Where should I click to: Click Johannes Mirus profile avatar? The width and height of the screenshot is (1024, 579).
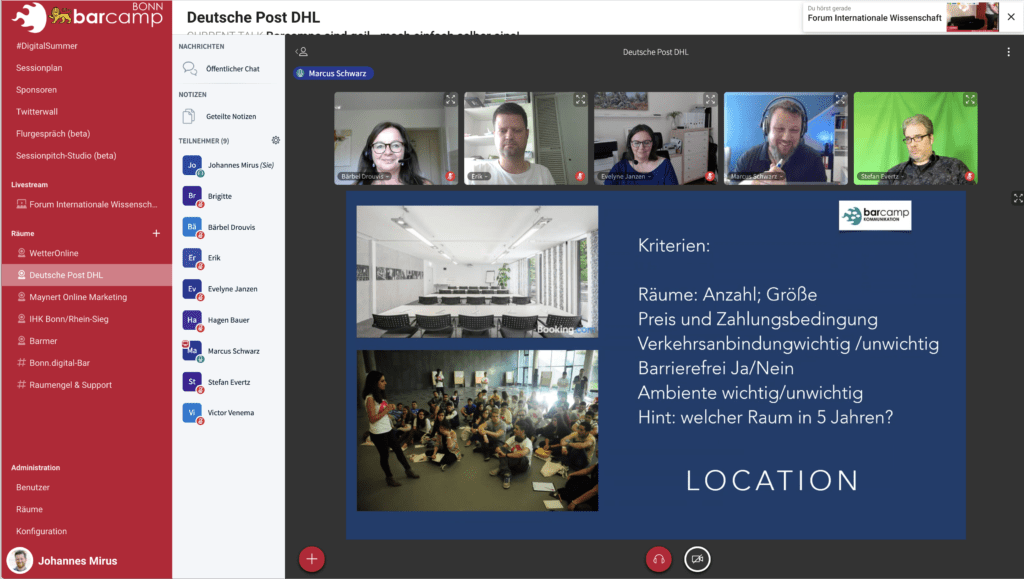tap(20, 561)
